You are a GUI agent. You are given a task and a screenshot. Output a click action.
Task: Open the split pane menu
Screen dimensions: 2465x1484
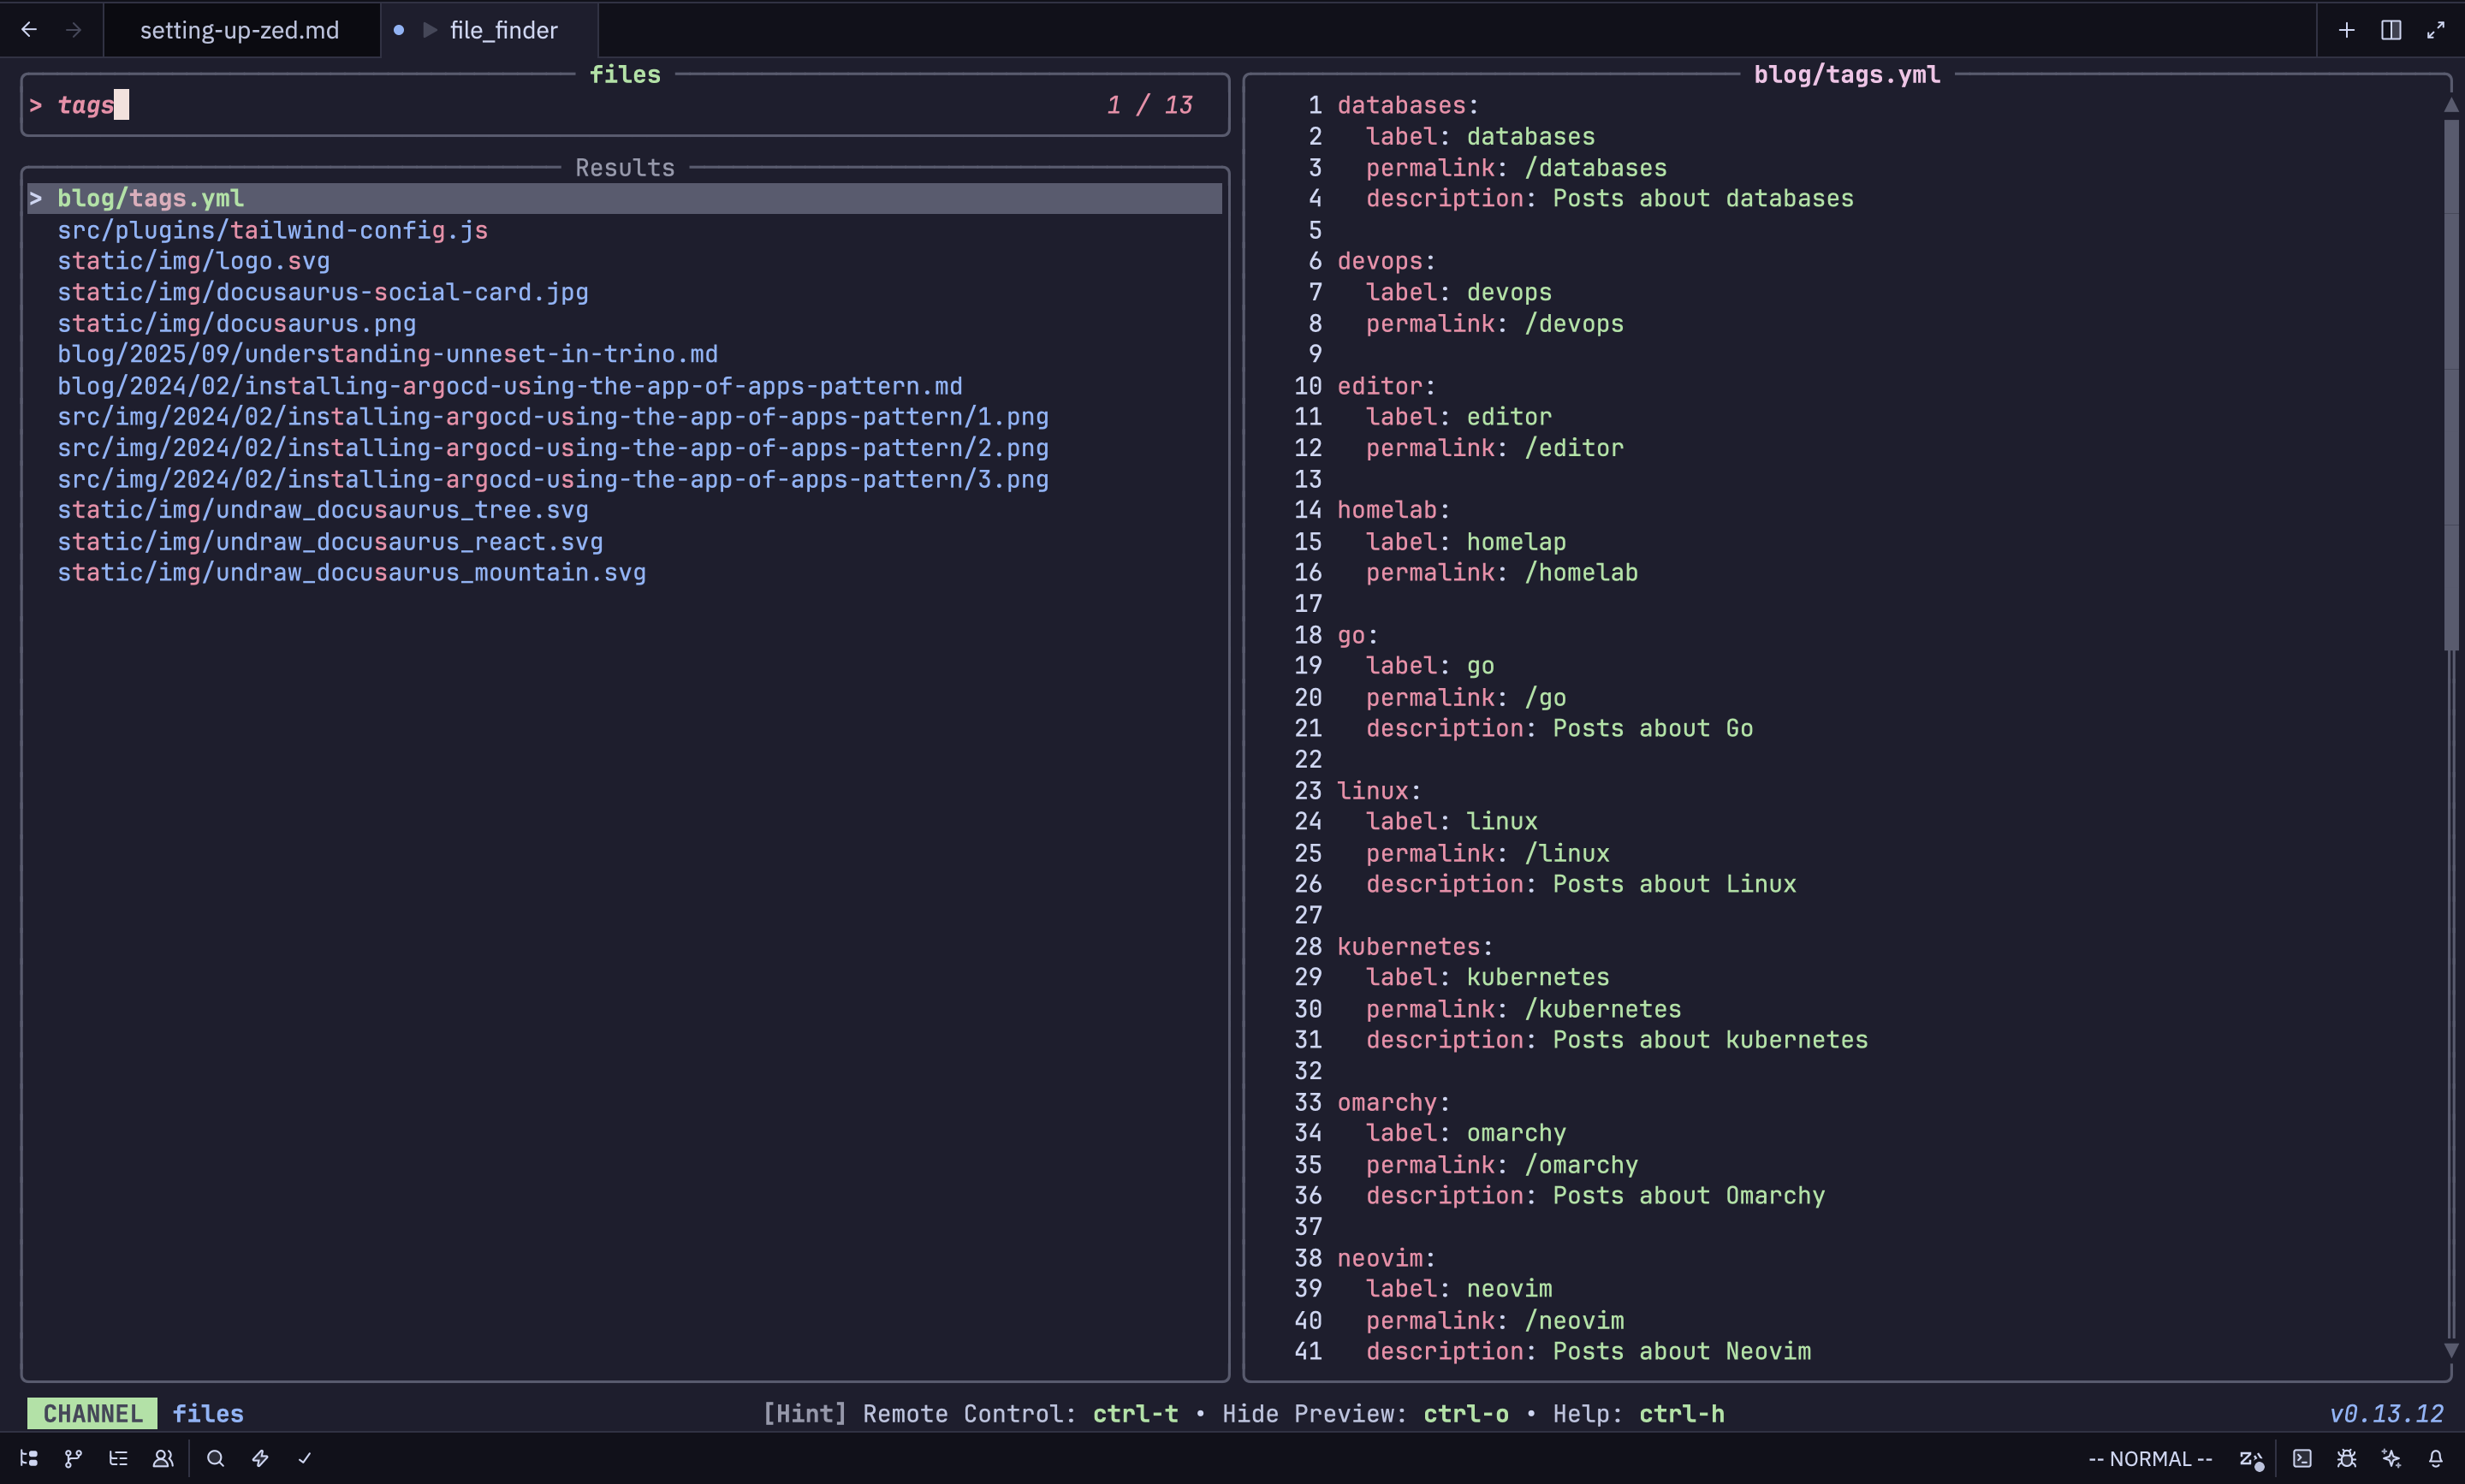(x=2390, y=30)
